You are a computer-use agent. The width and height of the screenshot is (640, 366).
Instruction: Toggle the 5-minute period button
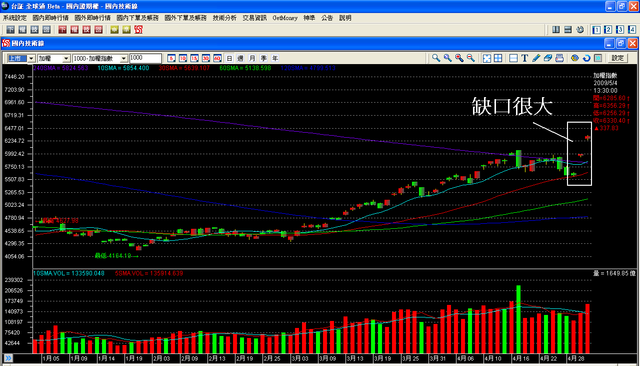click(171, 58)
